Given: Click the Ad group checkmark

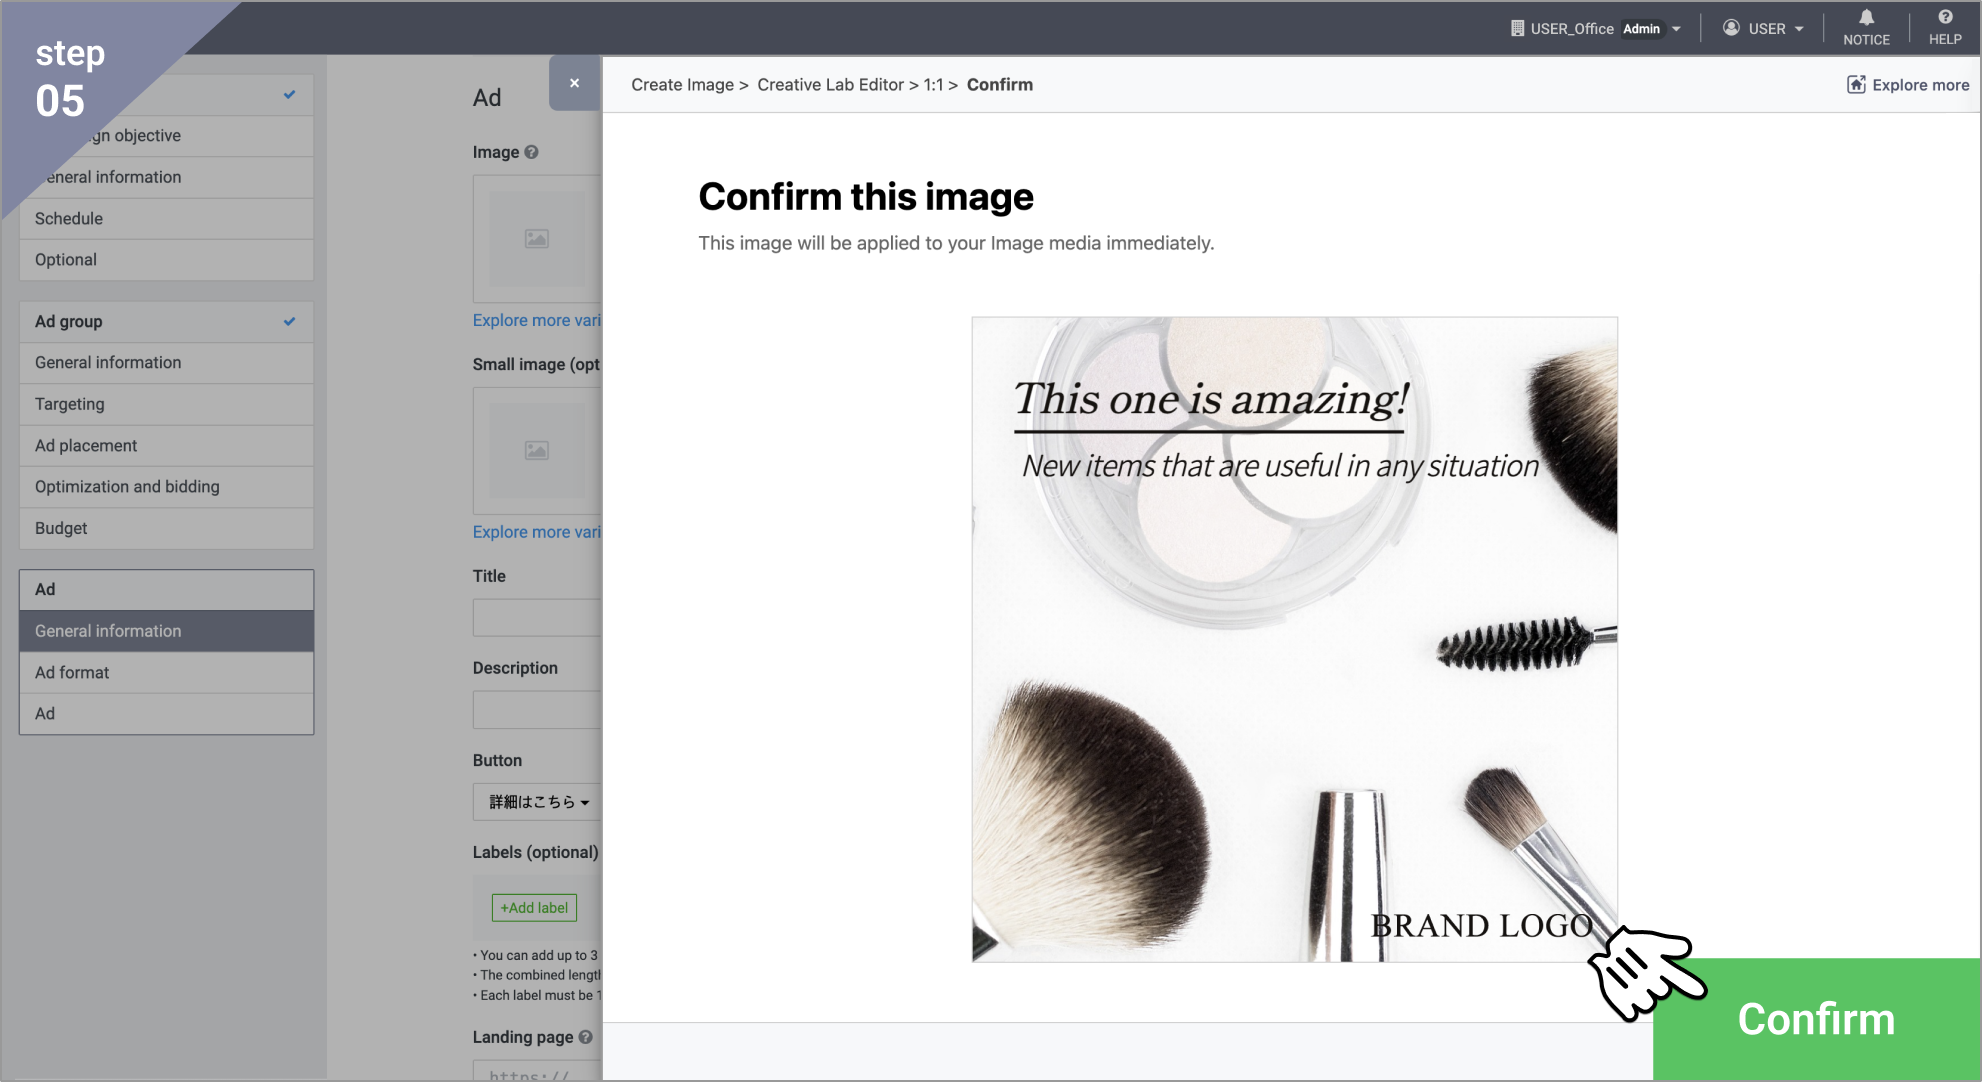Looking at the screenshot, I should (289, 322).
